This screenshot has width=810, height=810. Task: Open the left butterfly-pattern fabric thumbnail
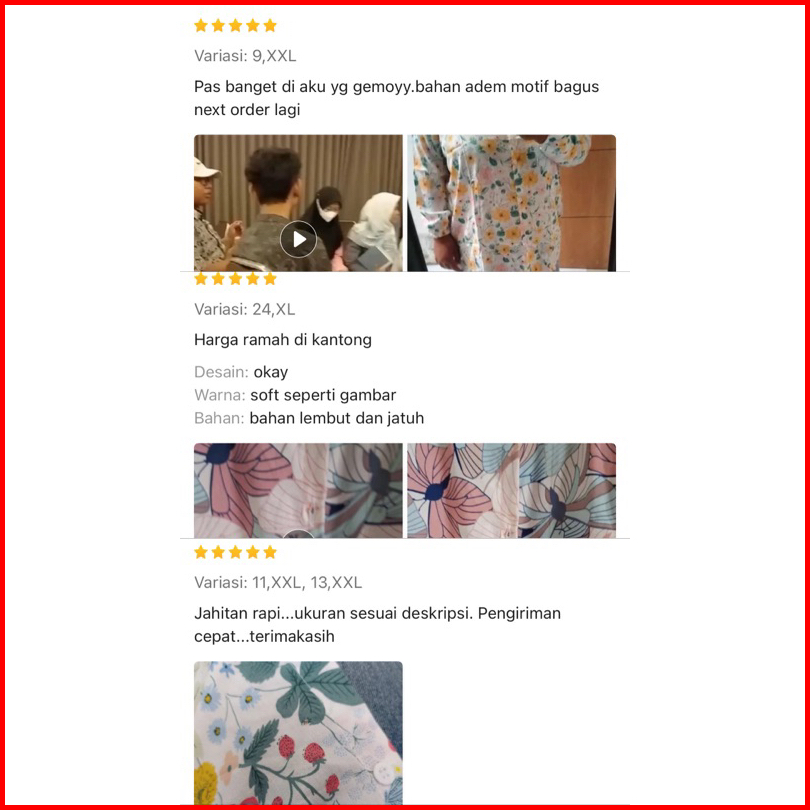[x=298, y=490]
